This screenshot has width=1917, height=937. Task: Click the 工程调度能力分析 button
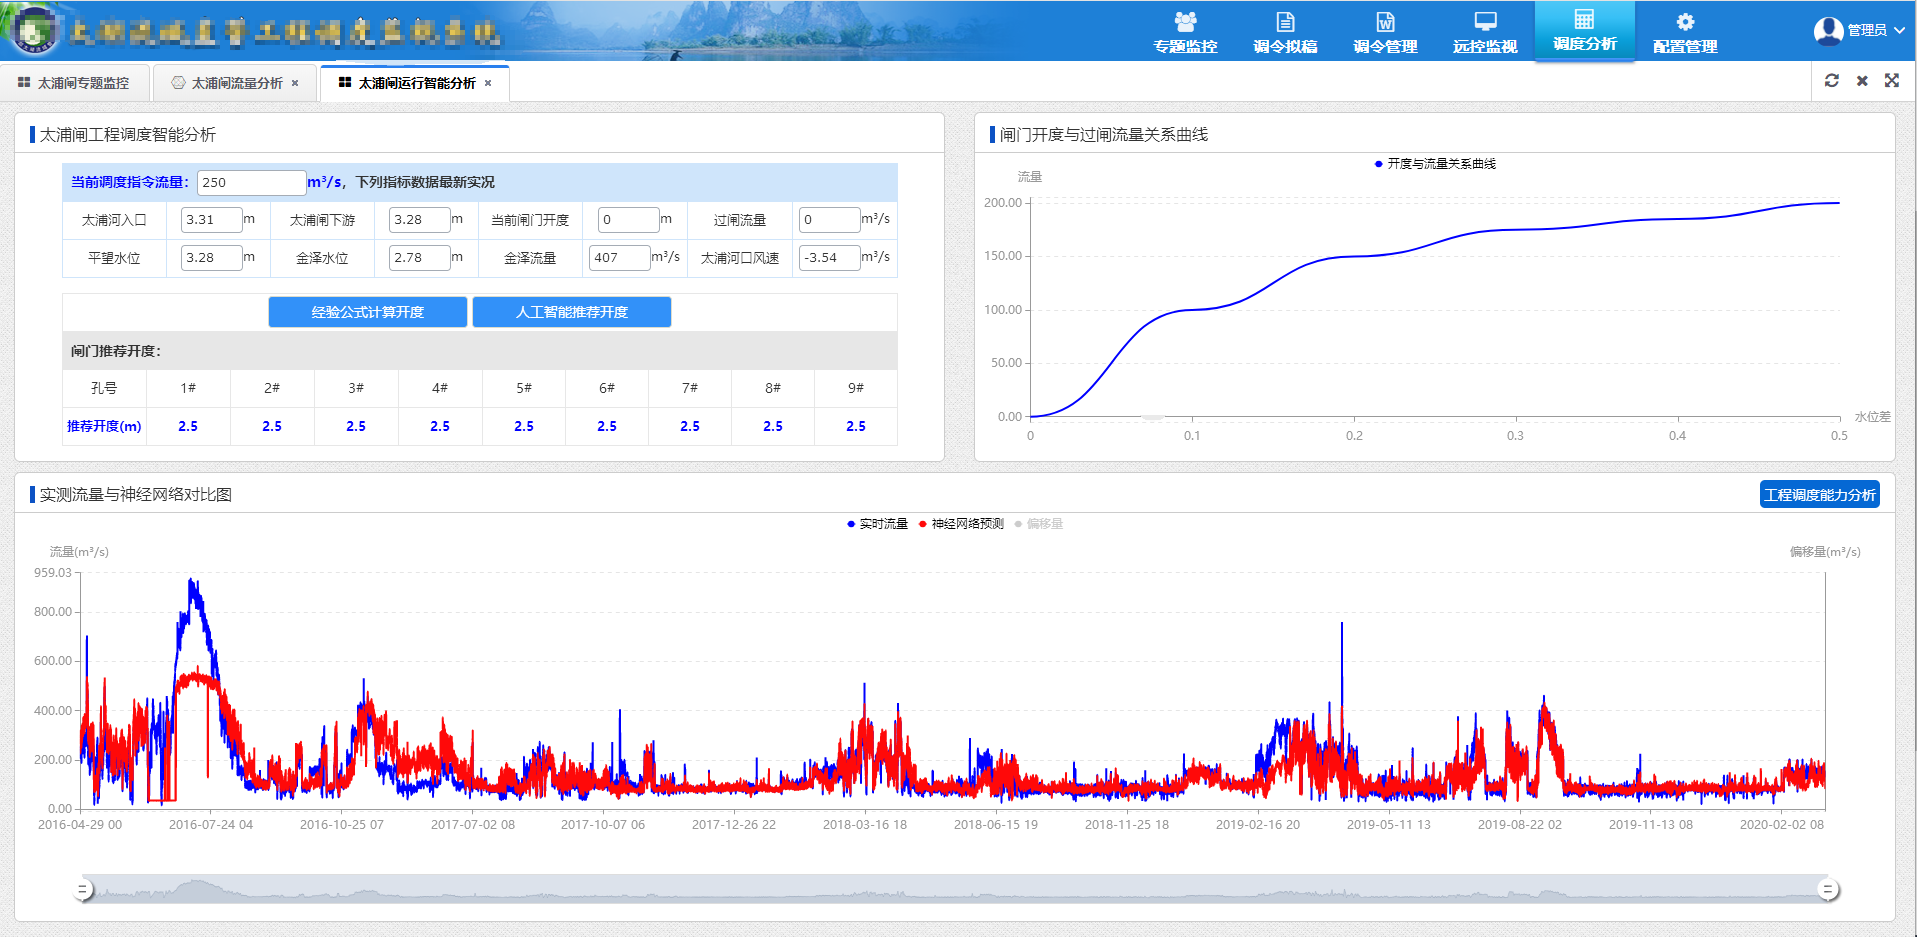(x=1819, y=495)
